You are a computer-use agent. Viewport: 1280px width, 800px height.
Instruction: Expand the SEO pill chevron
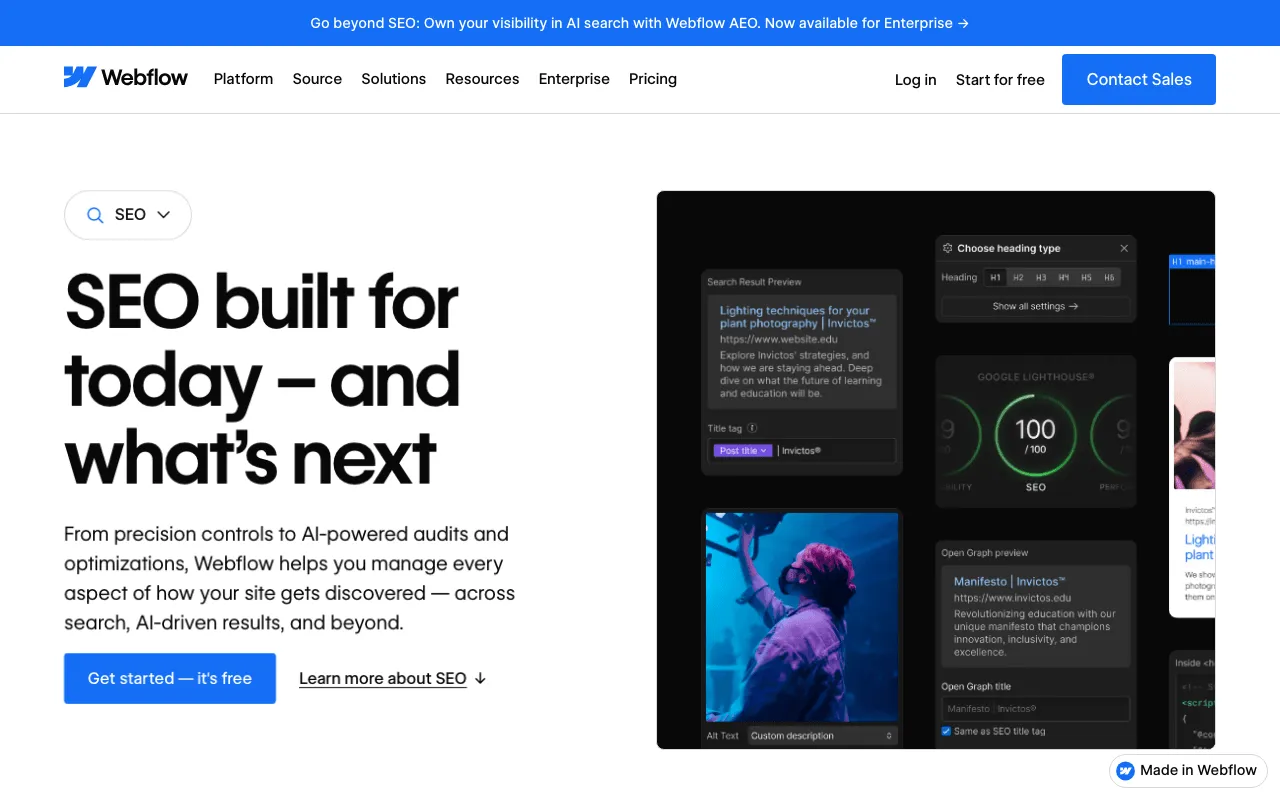163,215
